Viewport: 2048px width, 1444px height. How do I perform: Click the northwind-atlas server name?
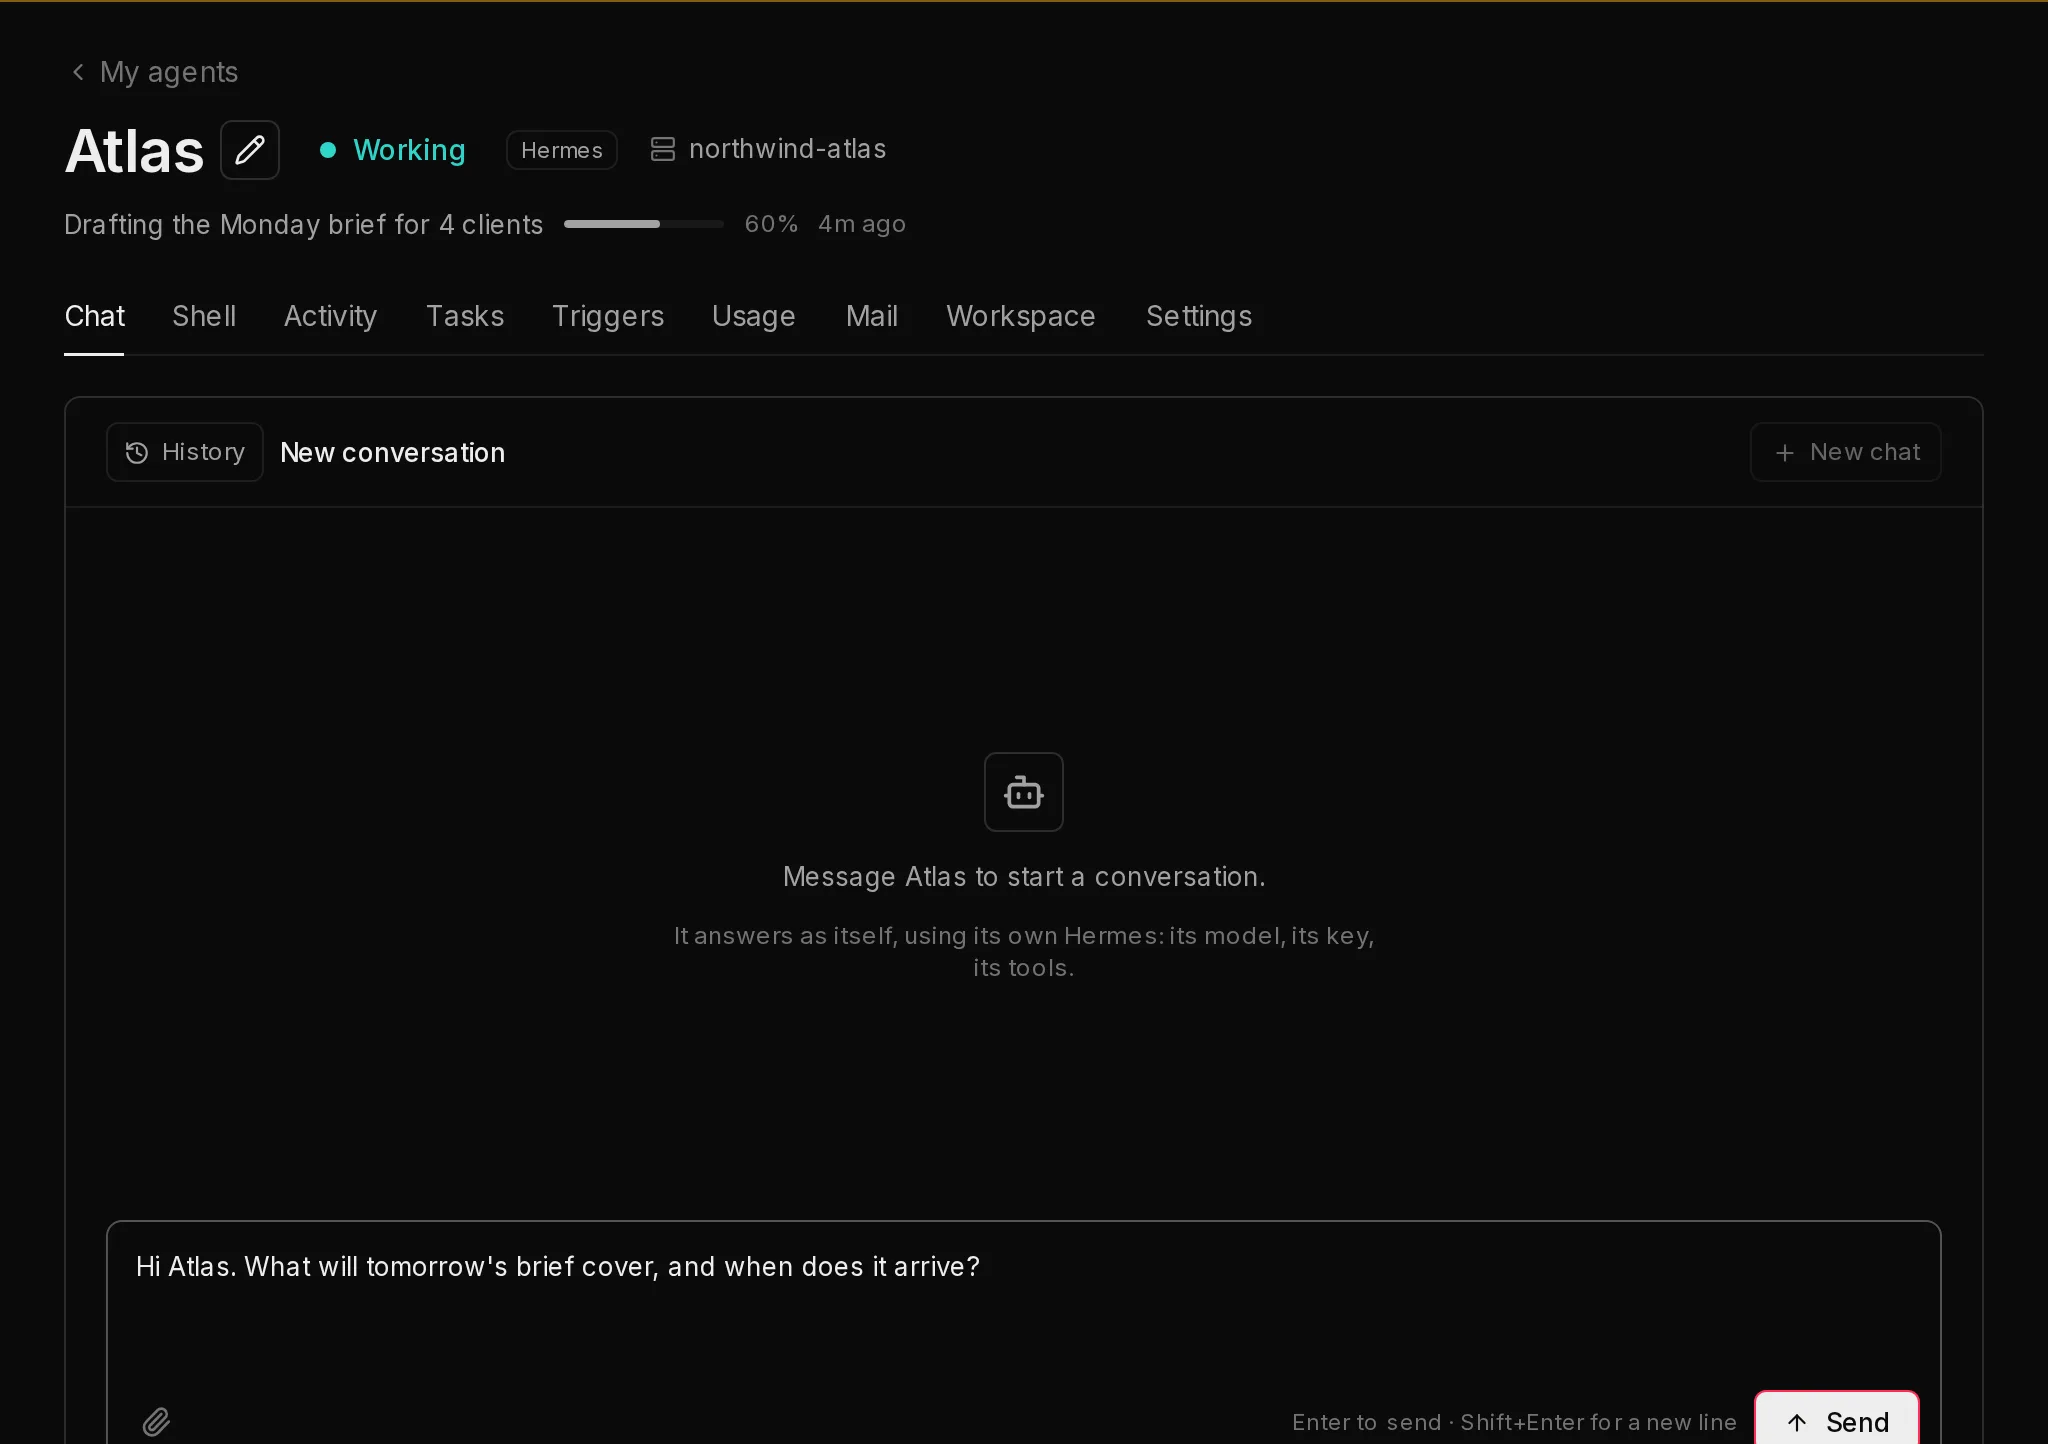[x=788, y=149]
